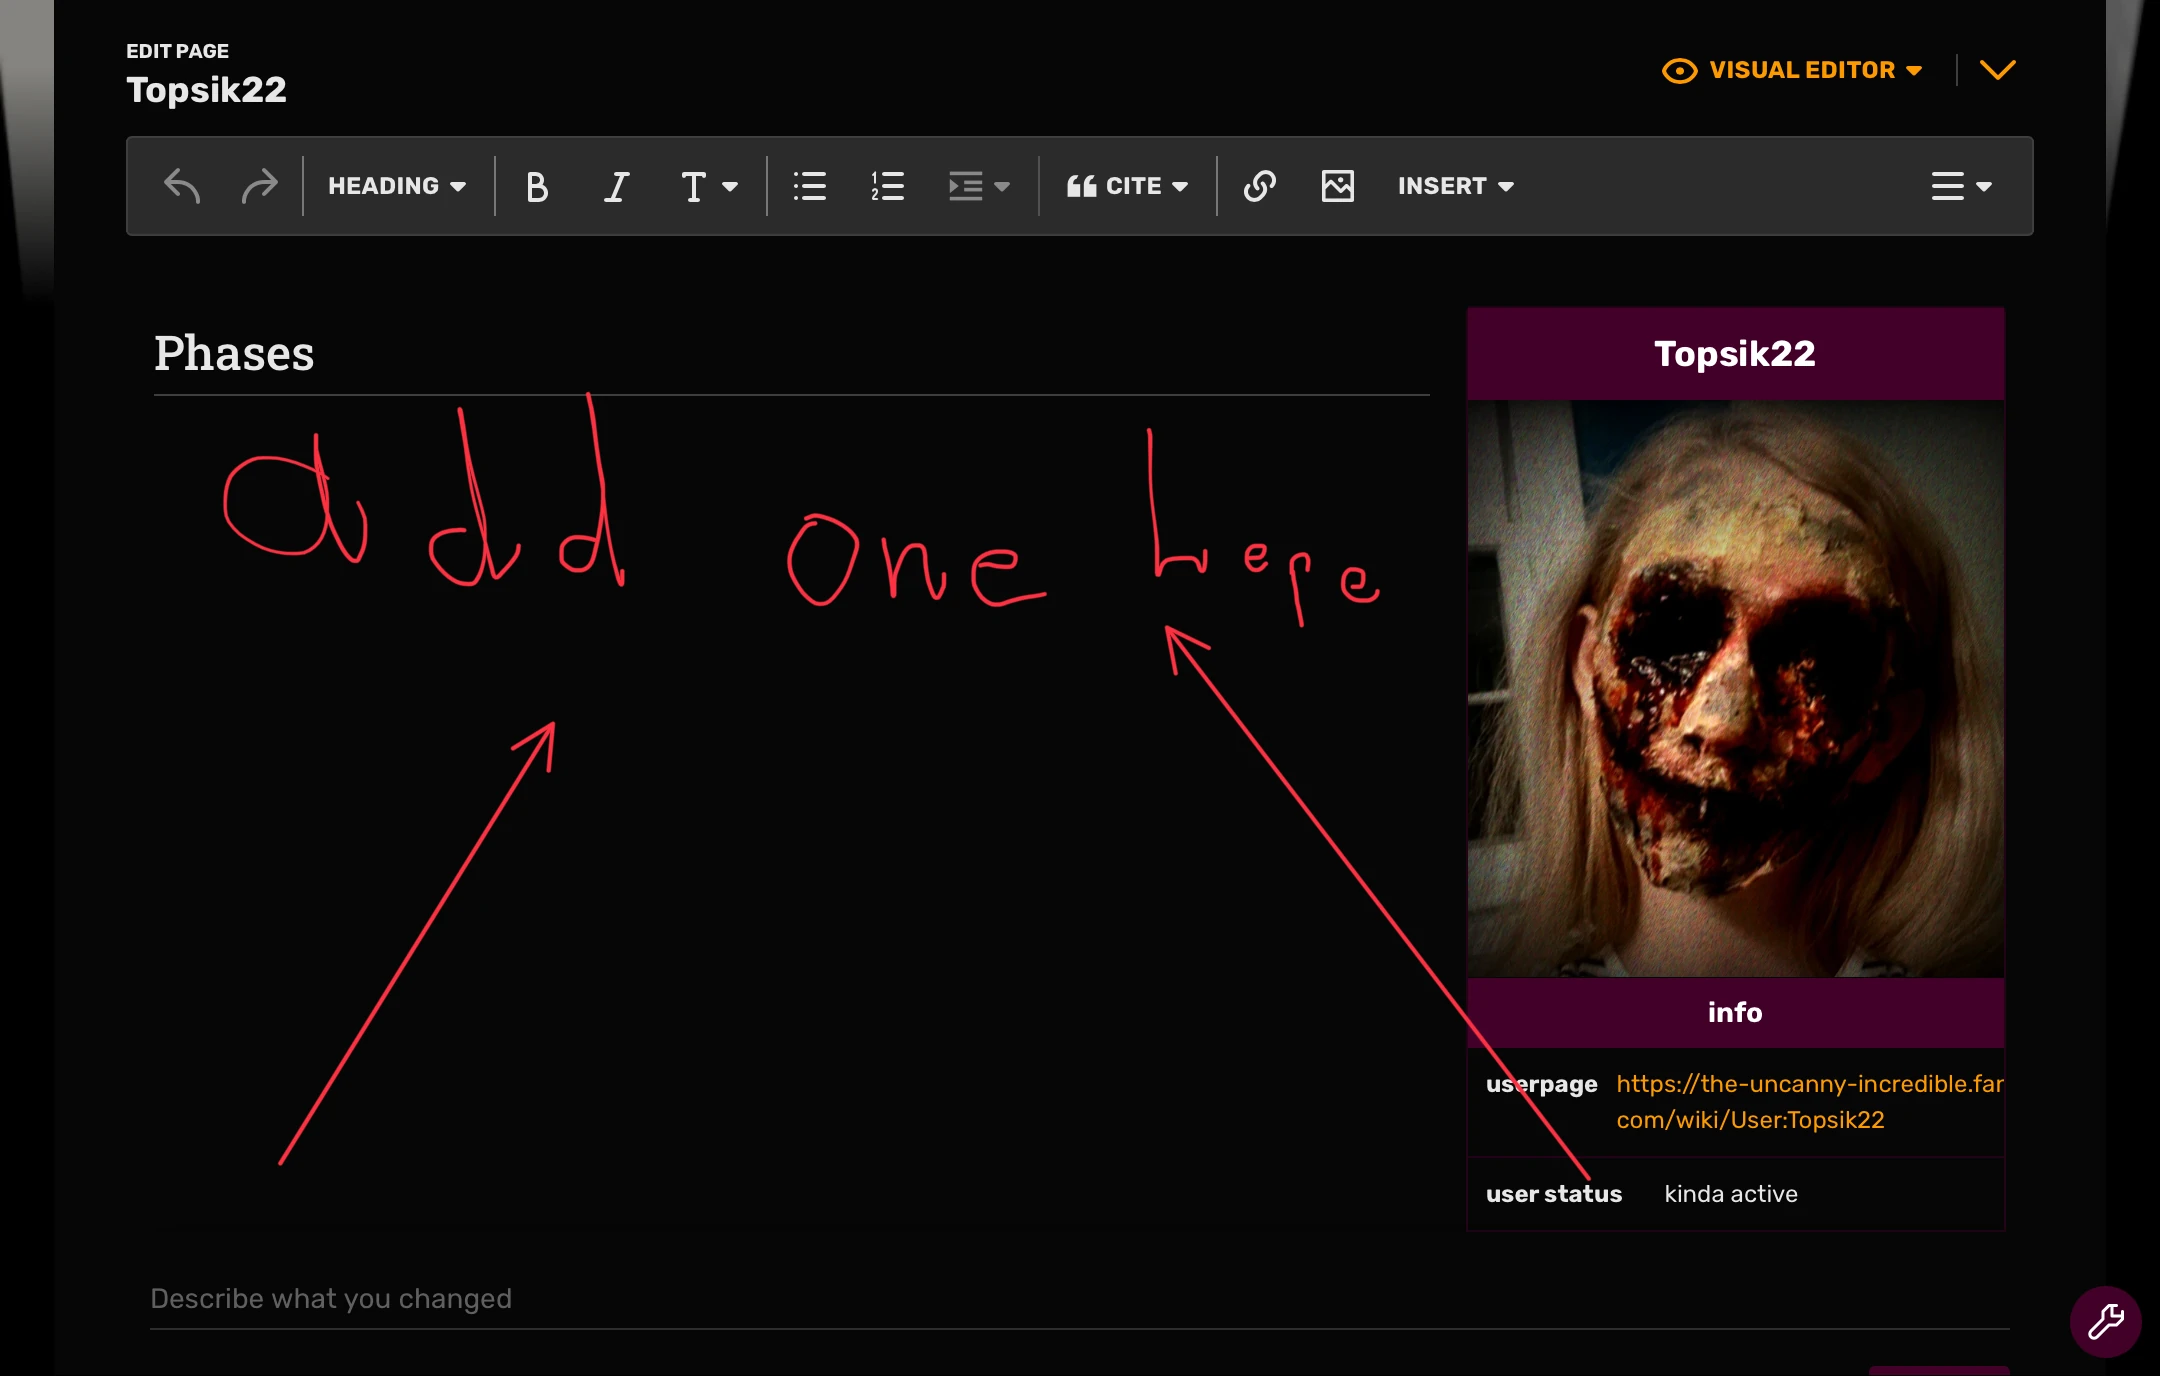This screenshot has height=1376, width=2160.
Task: Apply bold formatting
Action: click(x=537, y=186)
